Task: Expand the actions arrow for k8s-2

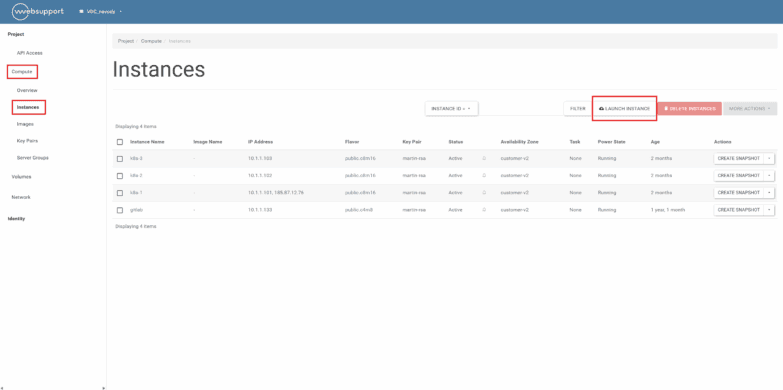Action: pyautogui.click(x=769, y=175)
